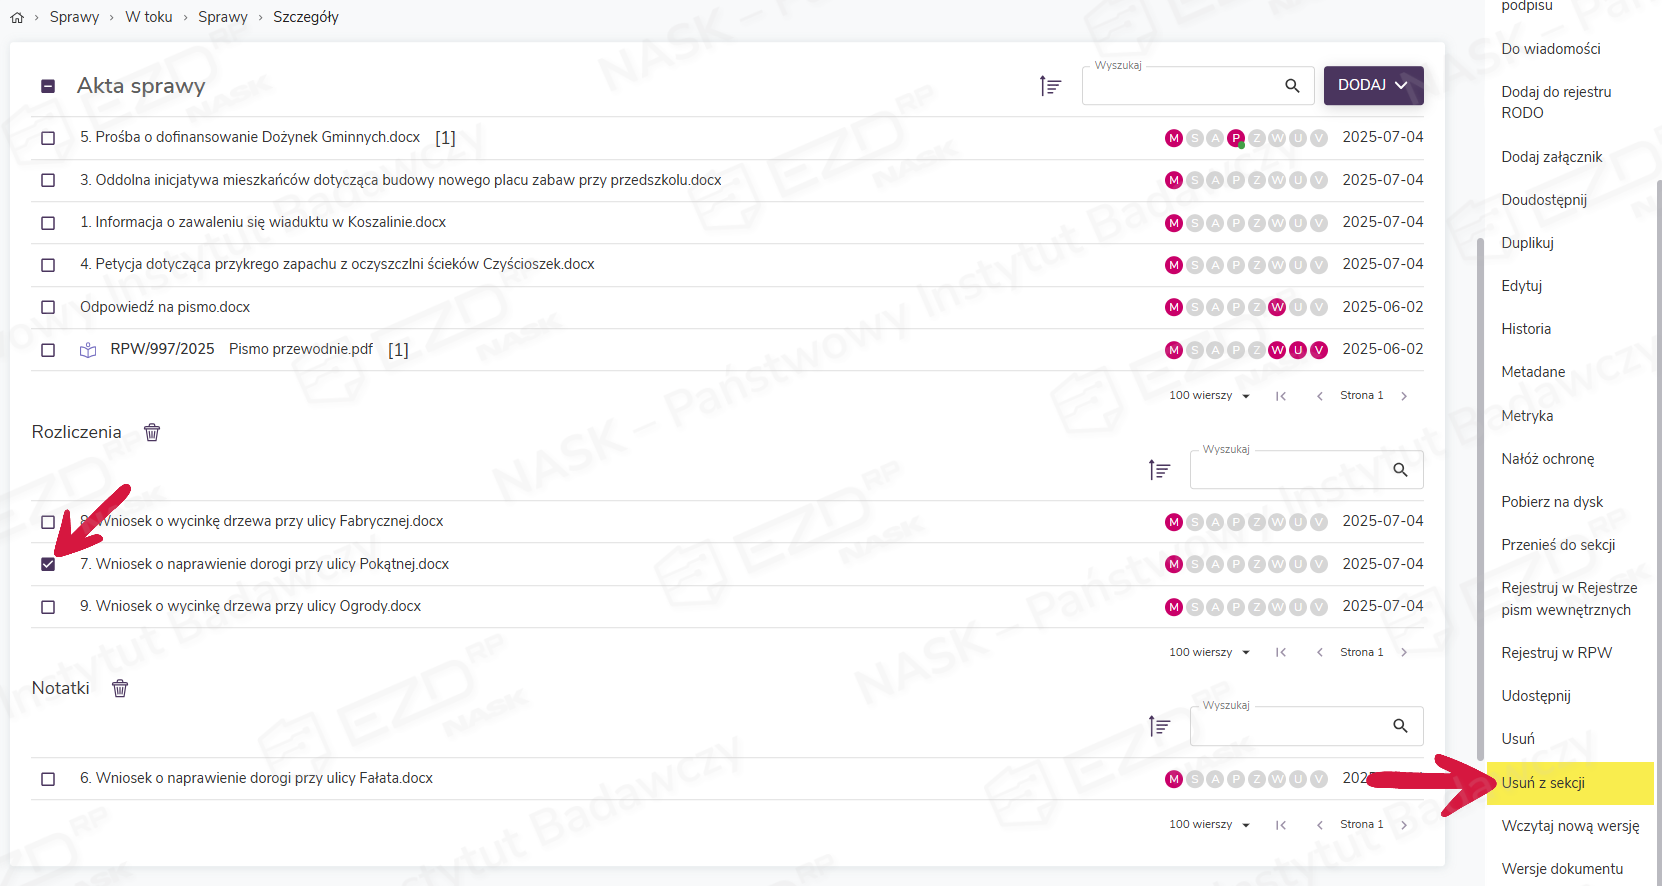
Task: Expand the 100 wierszy dropdown in Akta sprawy
Action: click(1210, 396)
